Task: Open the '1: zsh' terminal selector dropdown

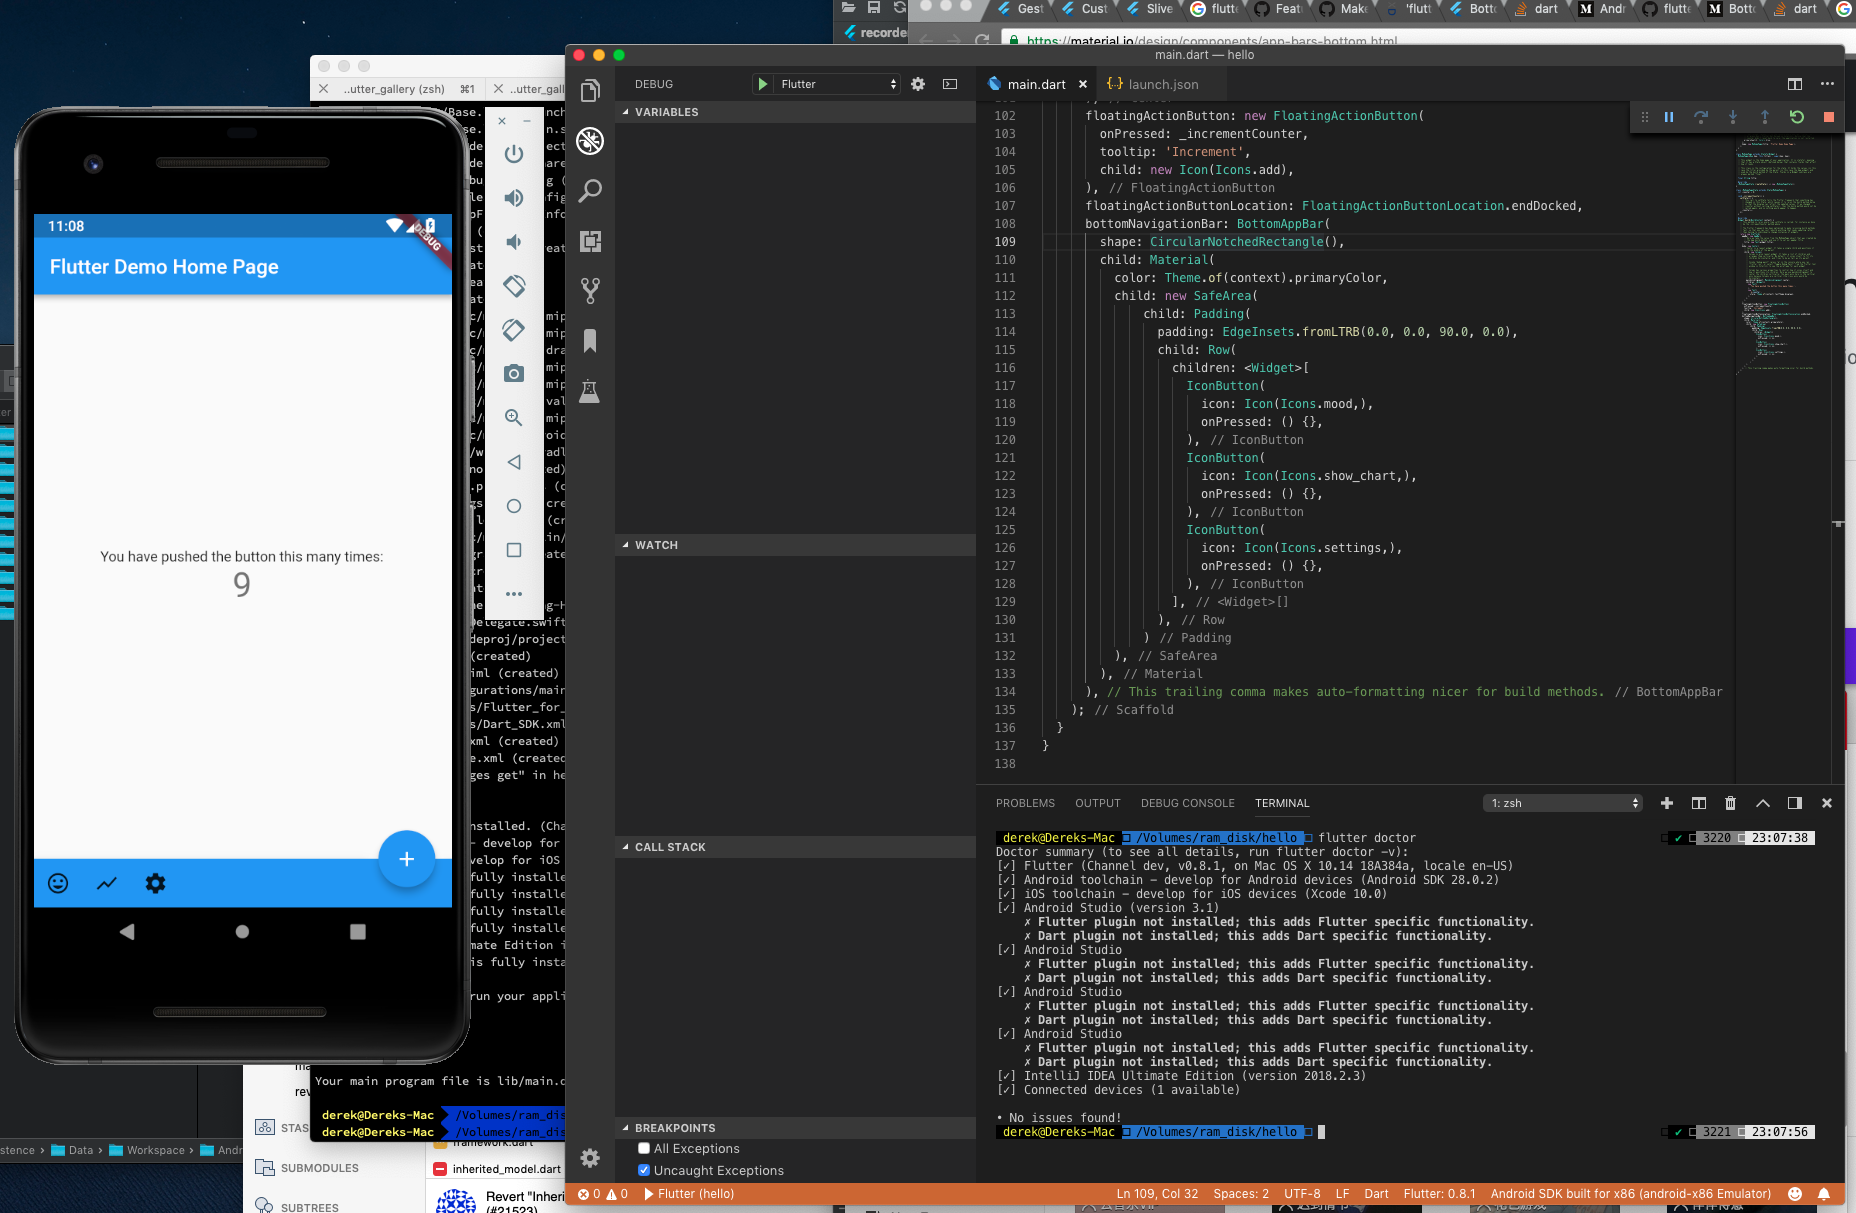Action: pos(1562,803)
